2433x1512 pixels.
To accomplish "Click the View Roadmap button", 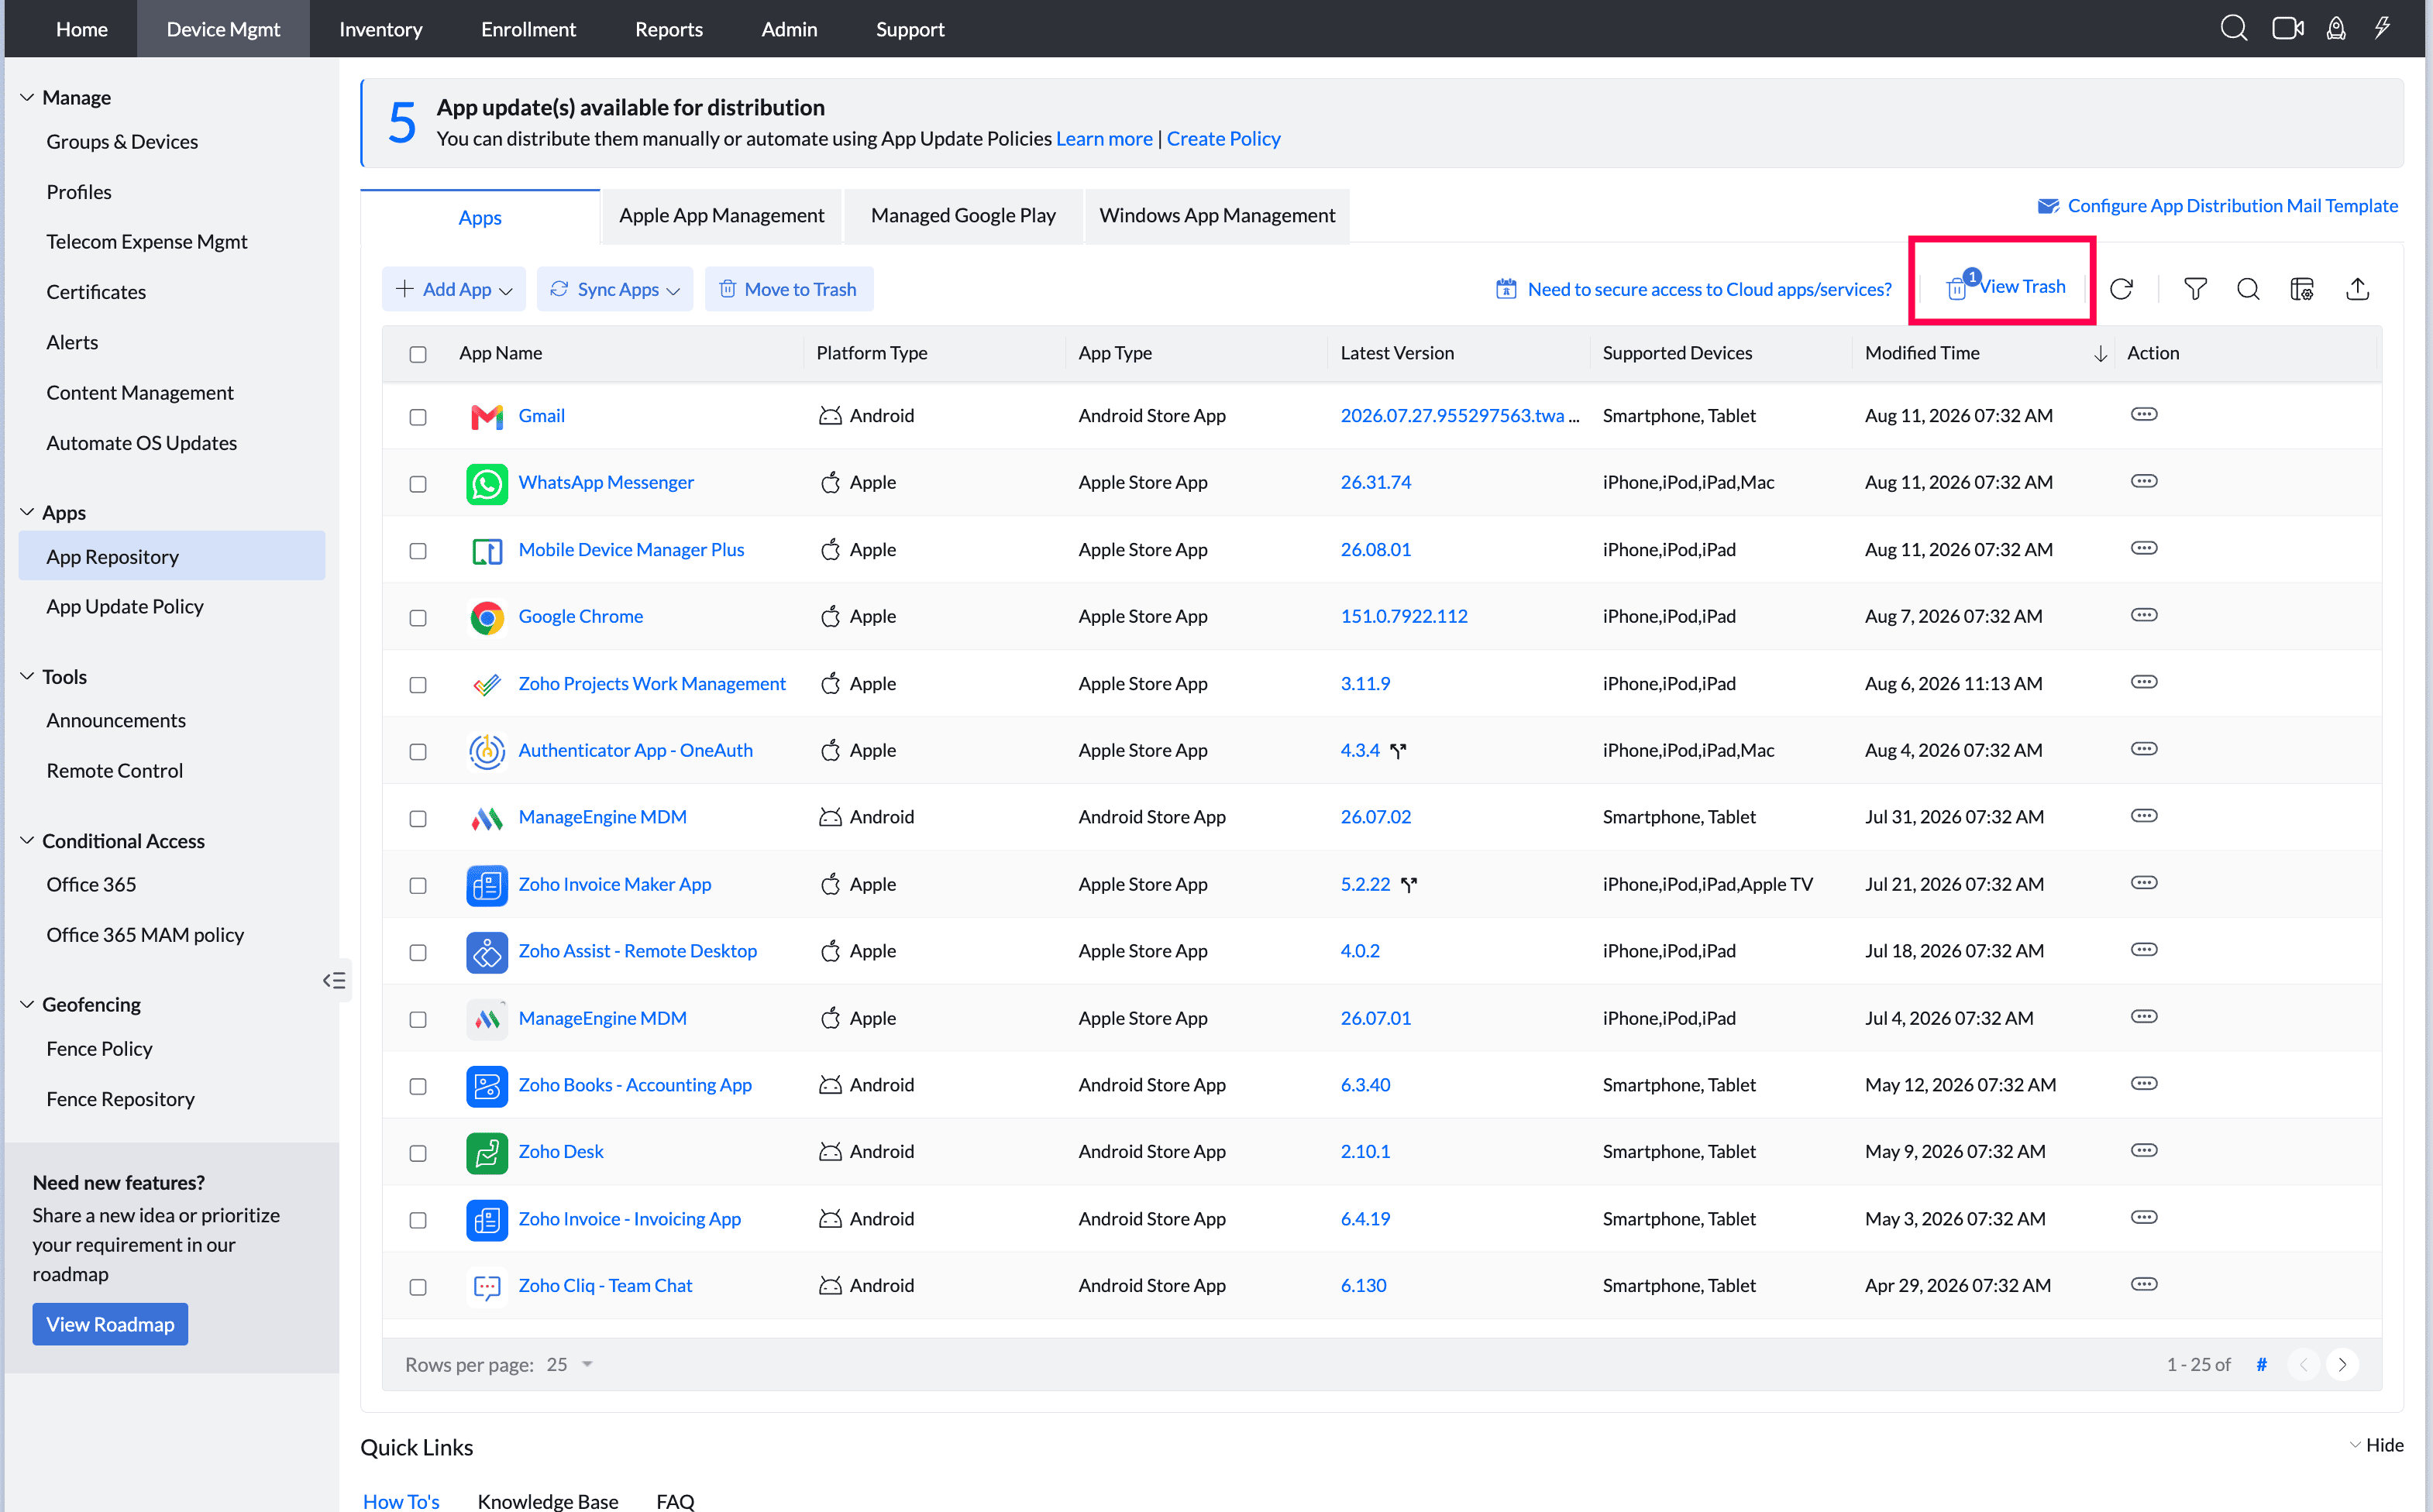I will click(110, 1324).
